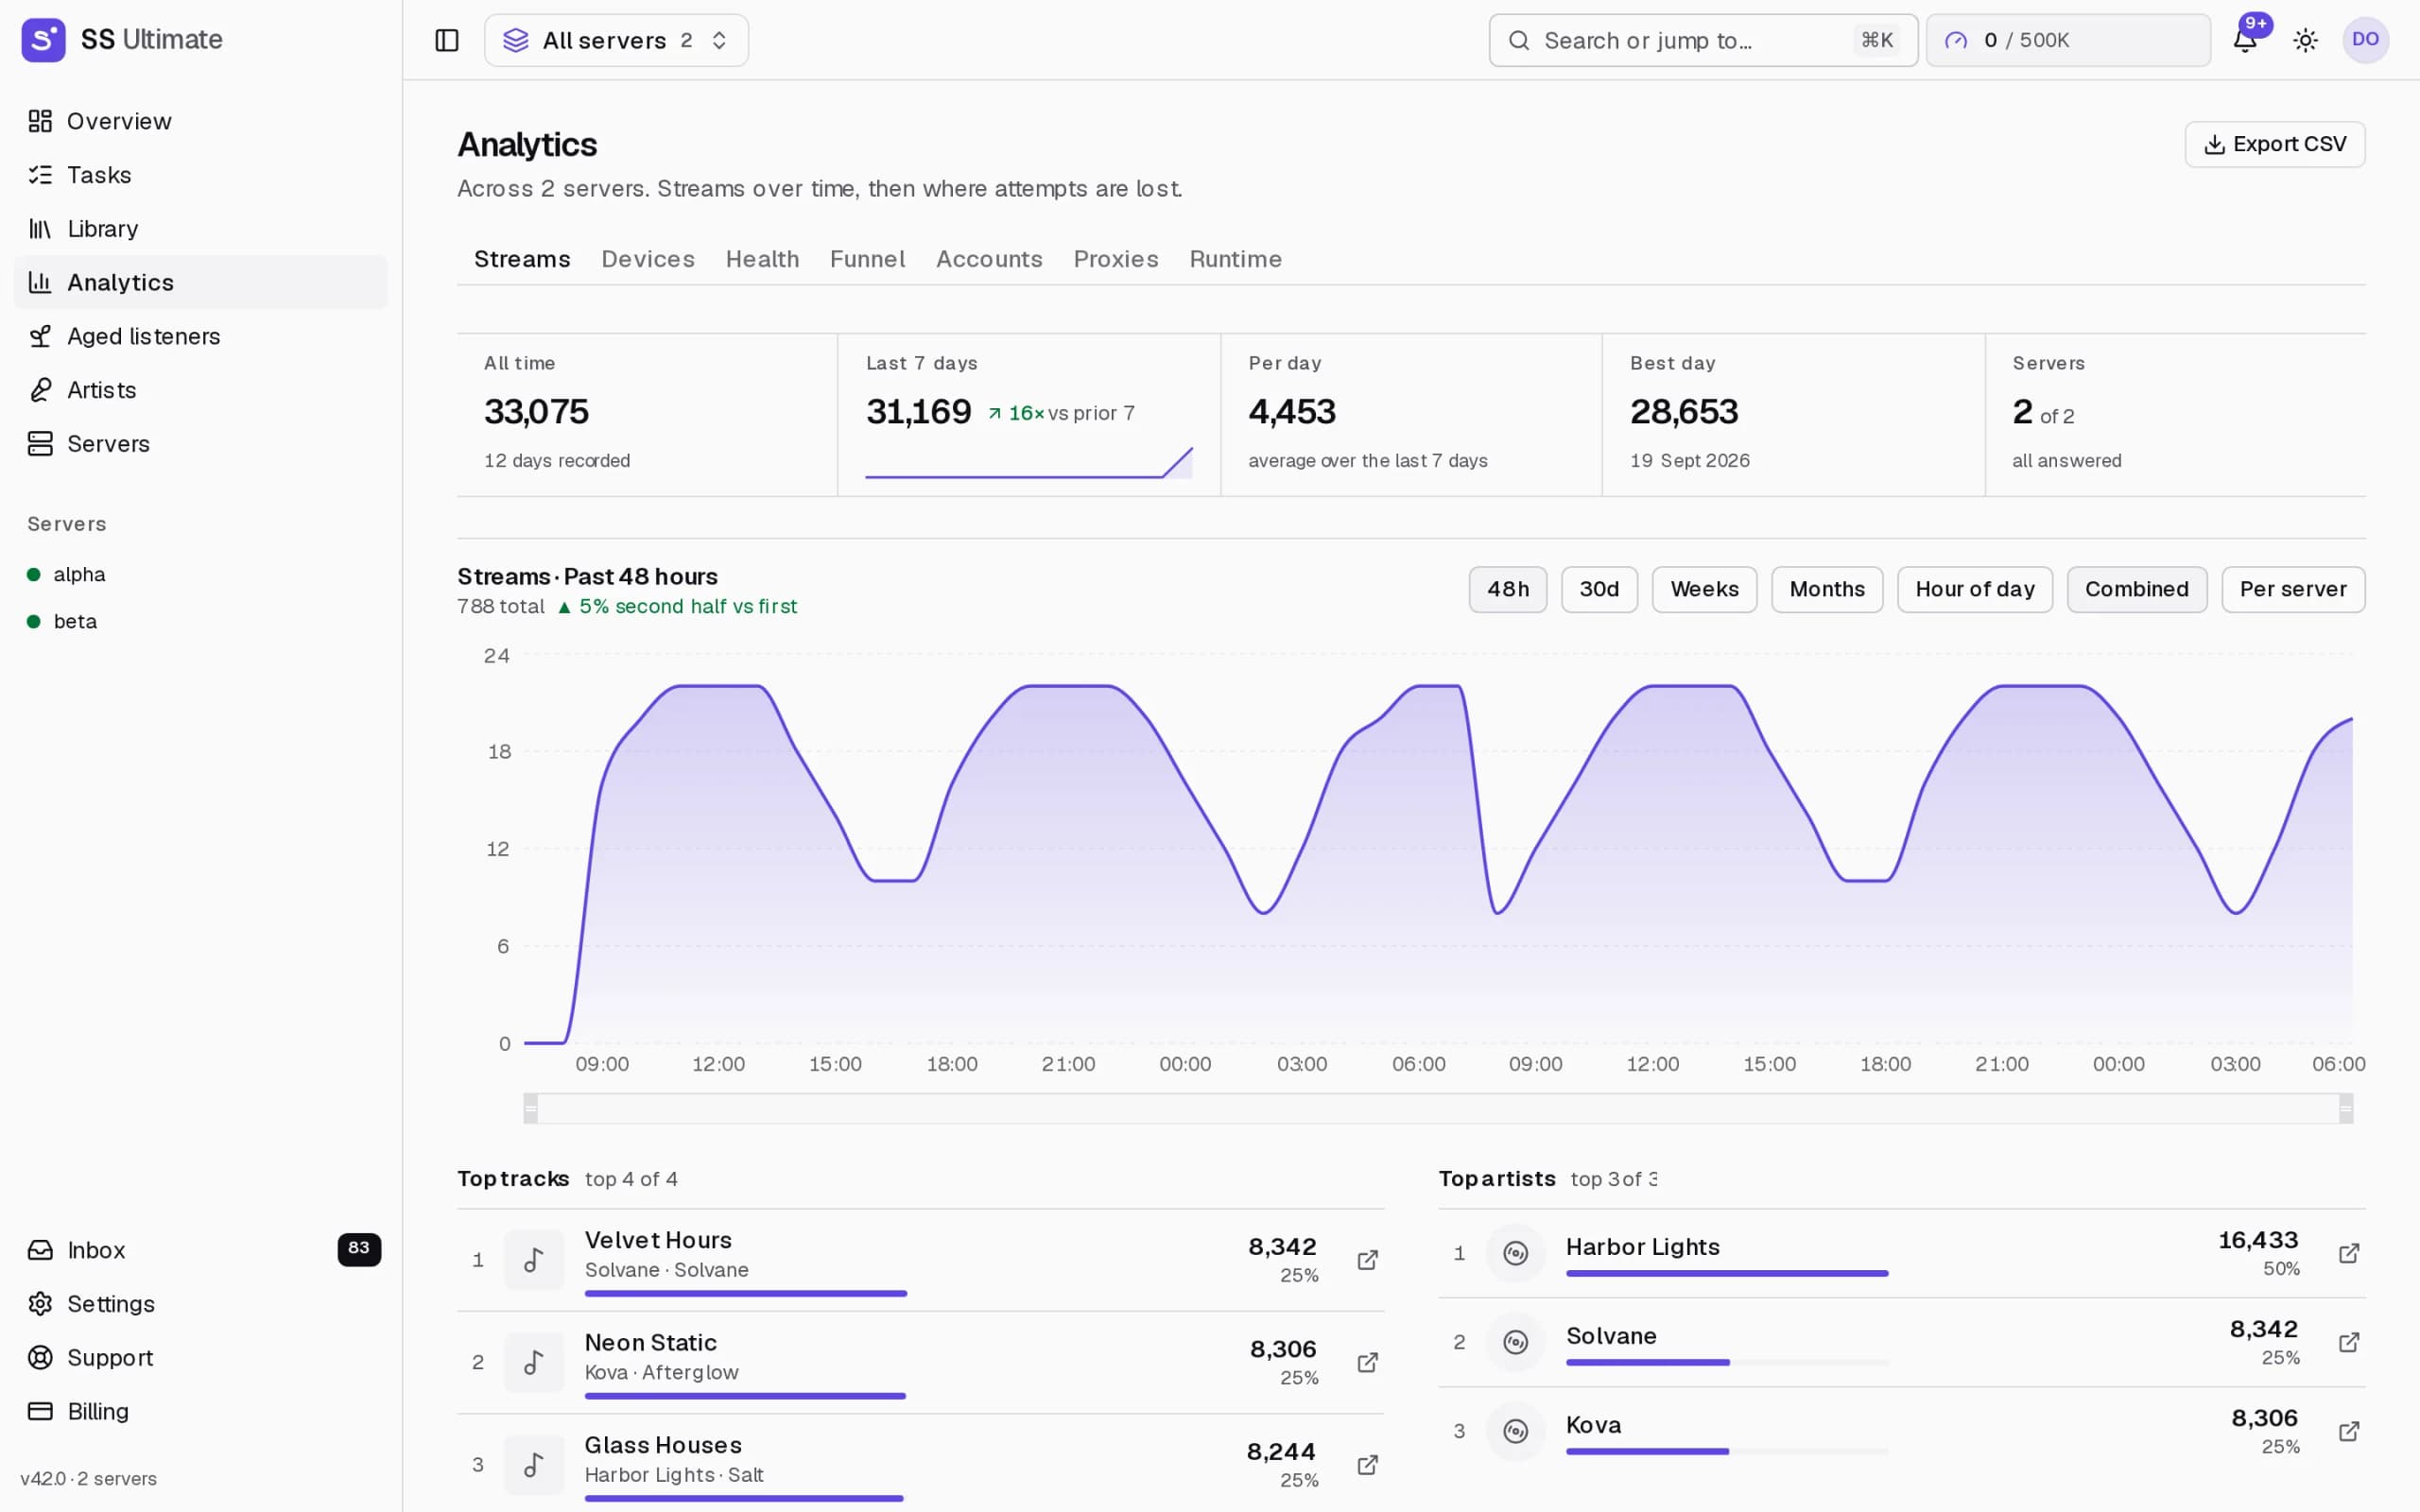Toggle the sidebar panel icon

point(447,40)
